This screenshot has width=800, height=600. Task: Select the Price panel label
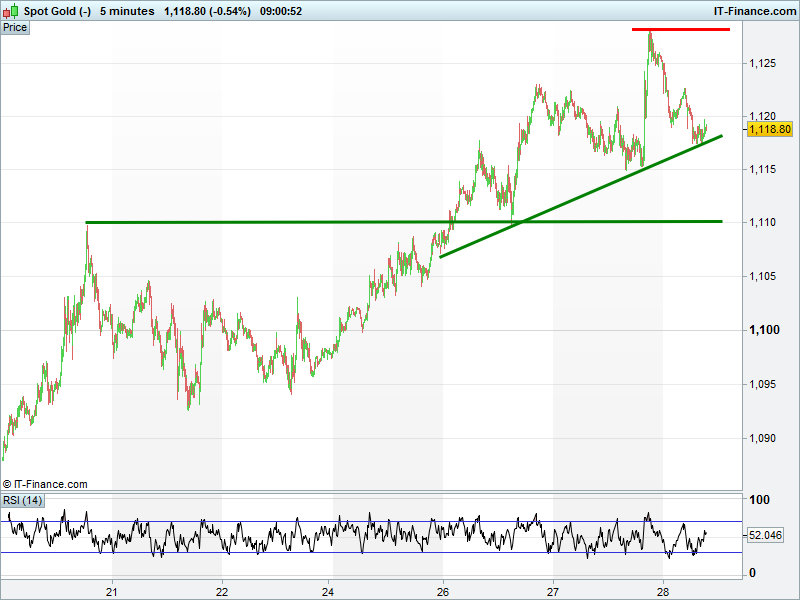(15, 27)
